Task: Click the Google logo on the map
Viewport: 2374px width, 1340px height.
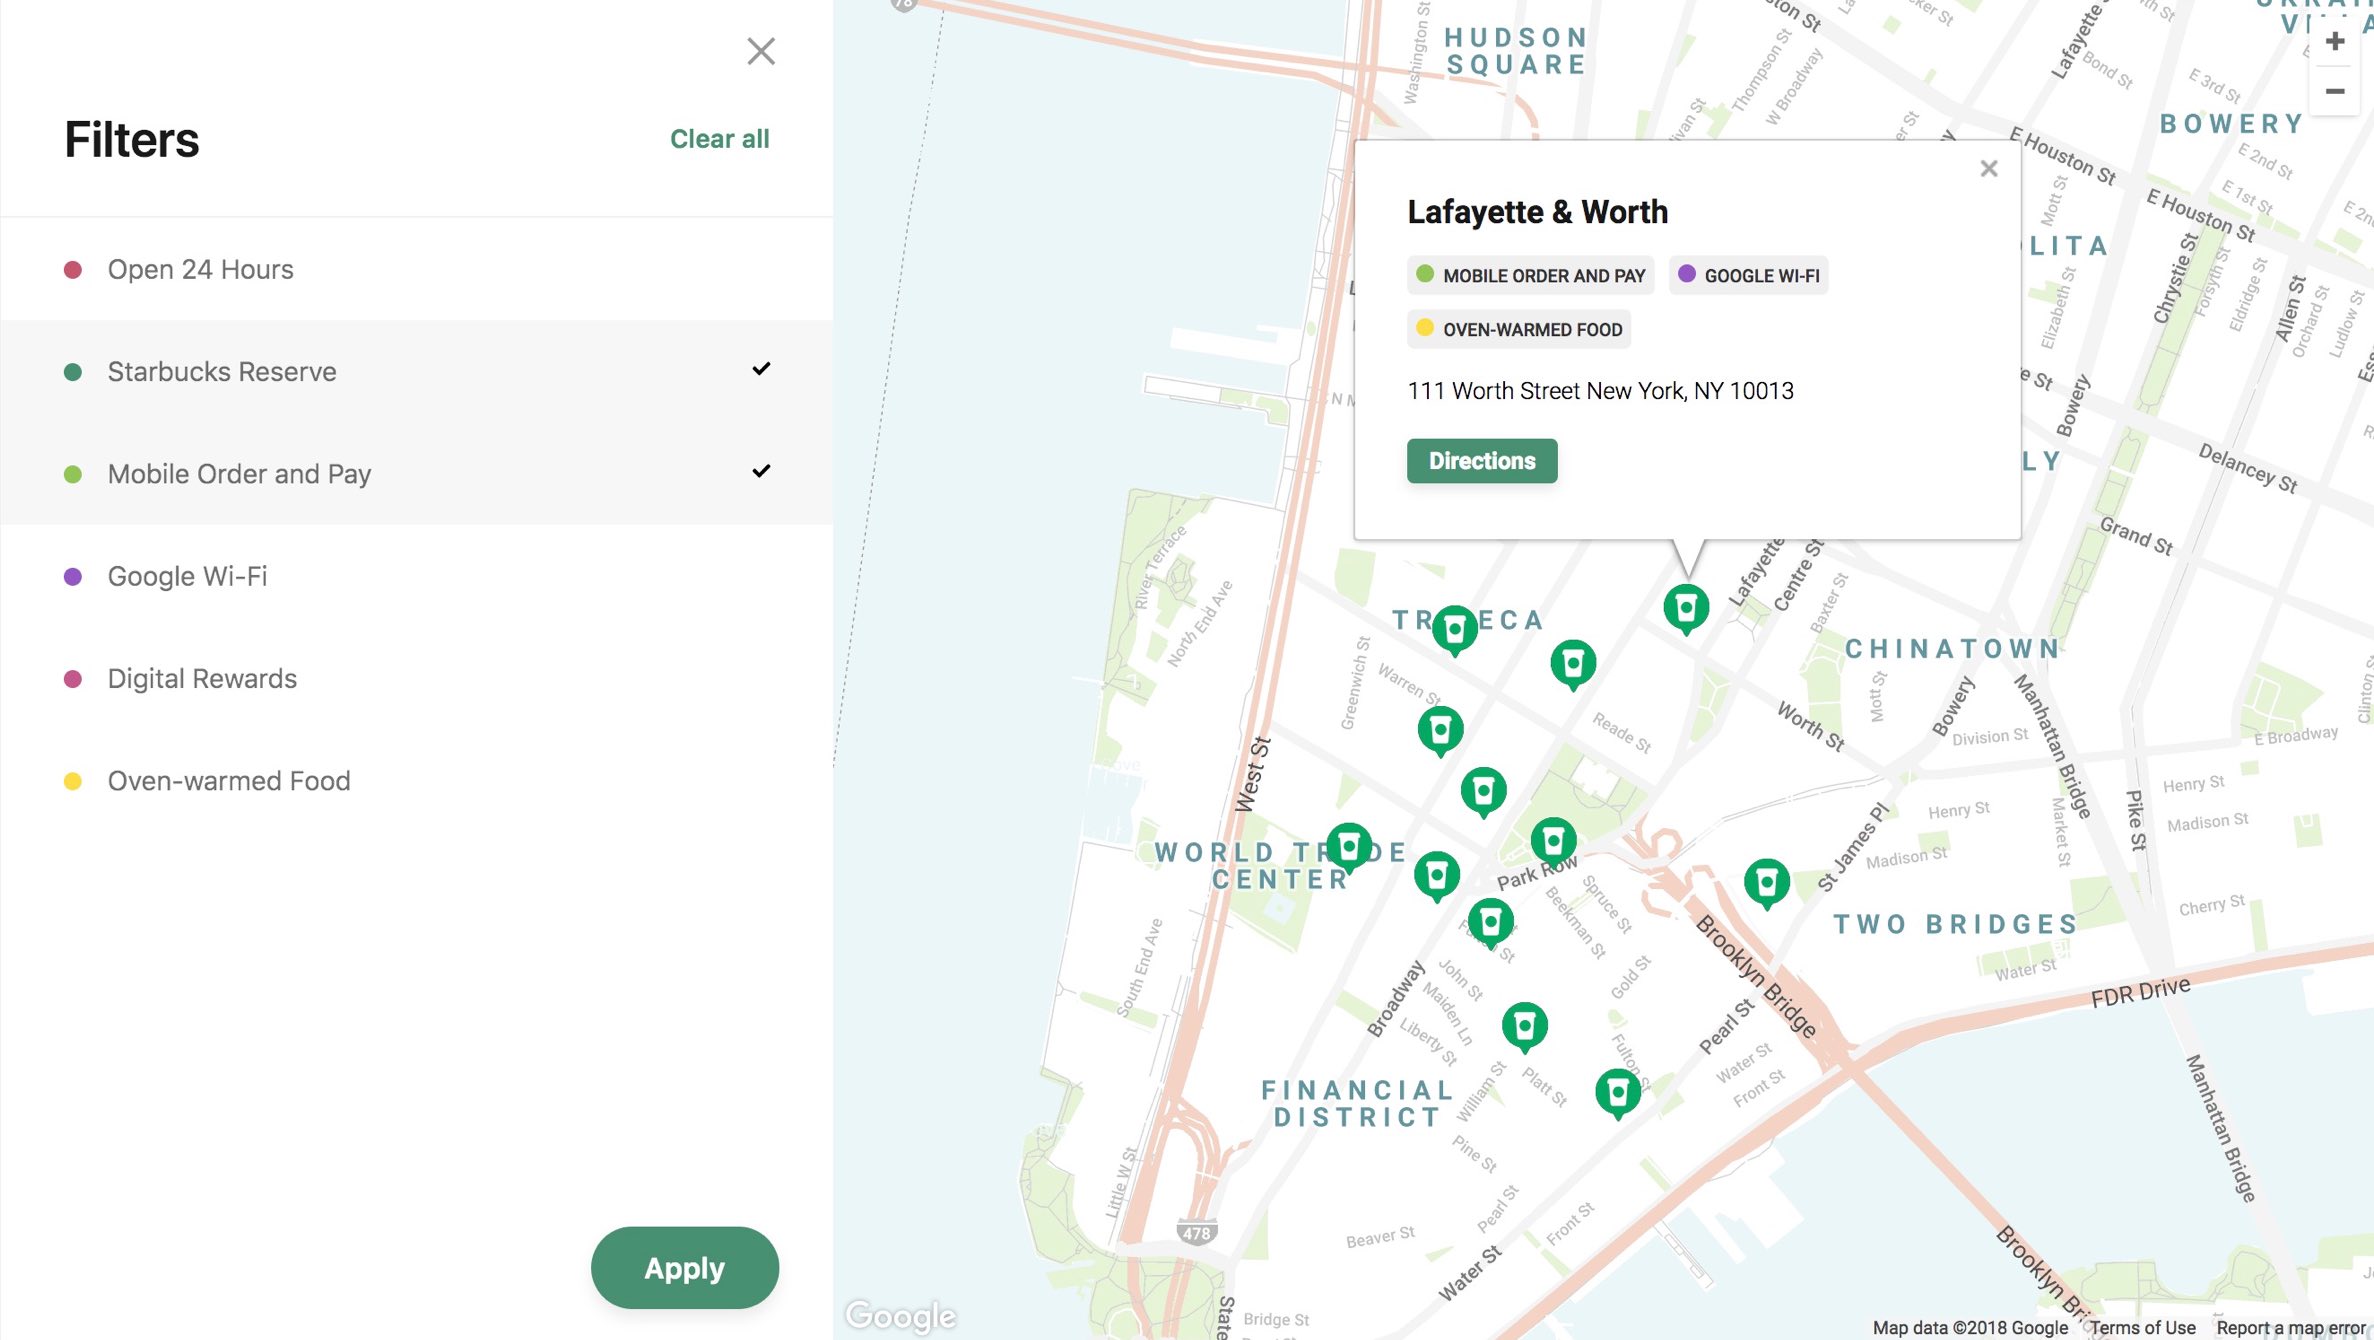Action: (899, 1315)
